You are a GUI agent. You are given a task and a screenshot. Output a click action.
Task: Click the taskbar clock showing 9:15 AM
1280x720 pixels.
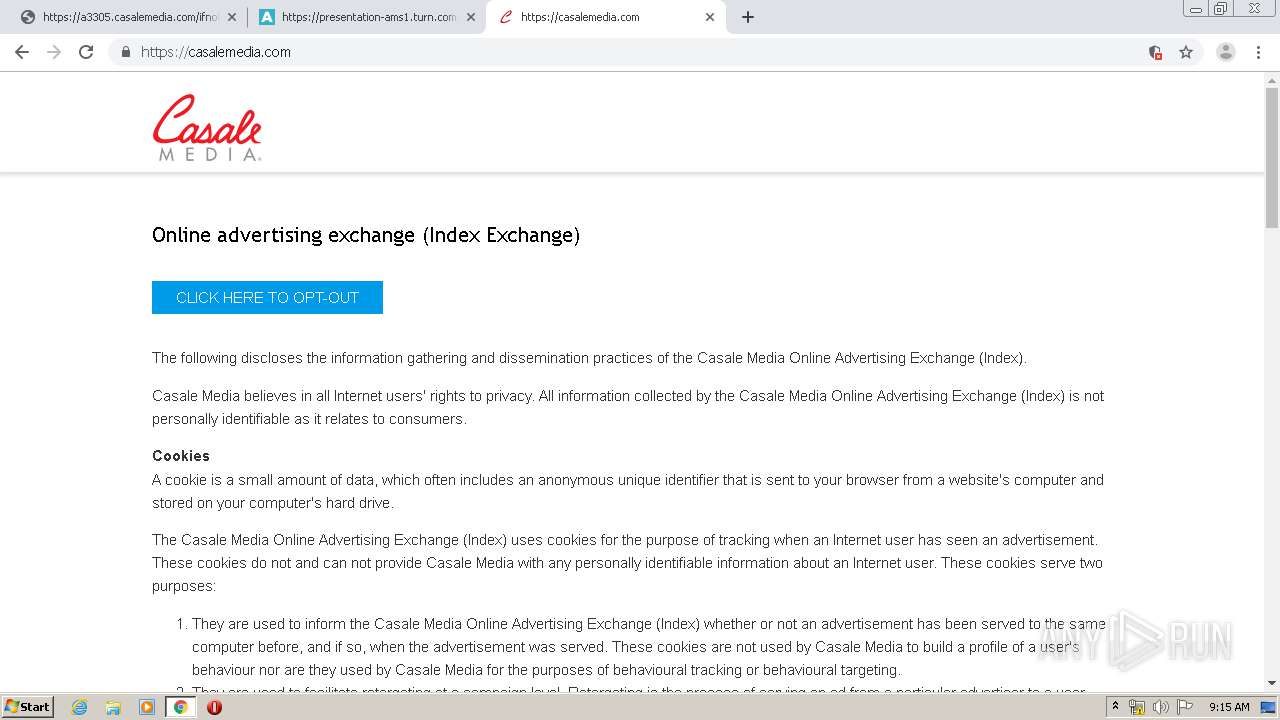(x=1229, y=707)
